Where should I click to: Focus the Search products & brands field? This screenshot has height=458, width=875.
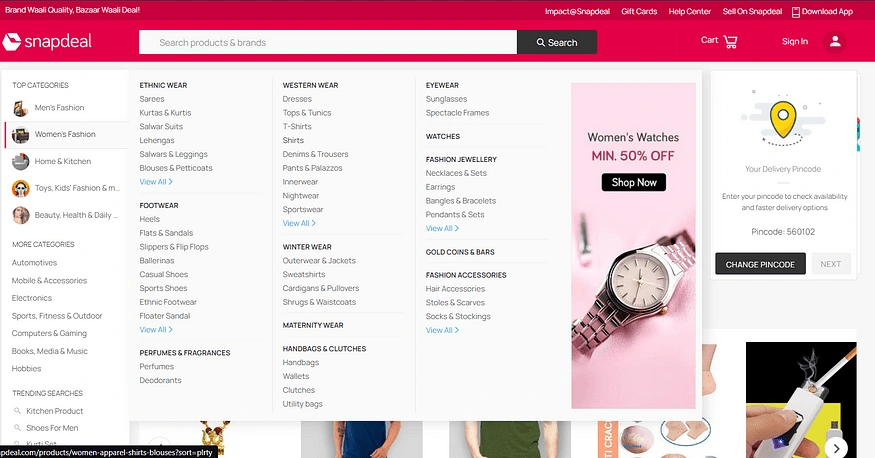pos(328,42)
